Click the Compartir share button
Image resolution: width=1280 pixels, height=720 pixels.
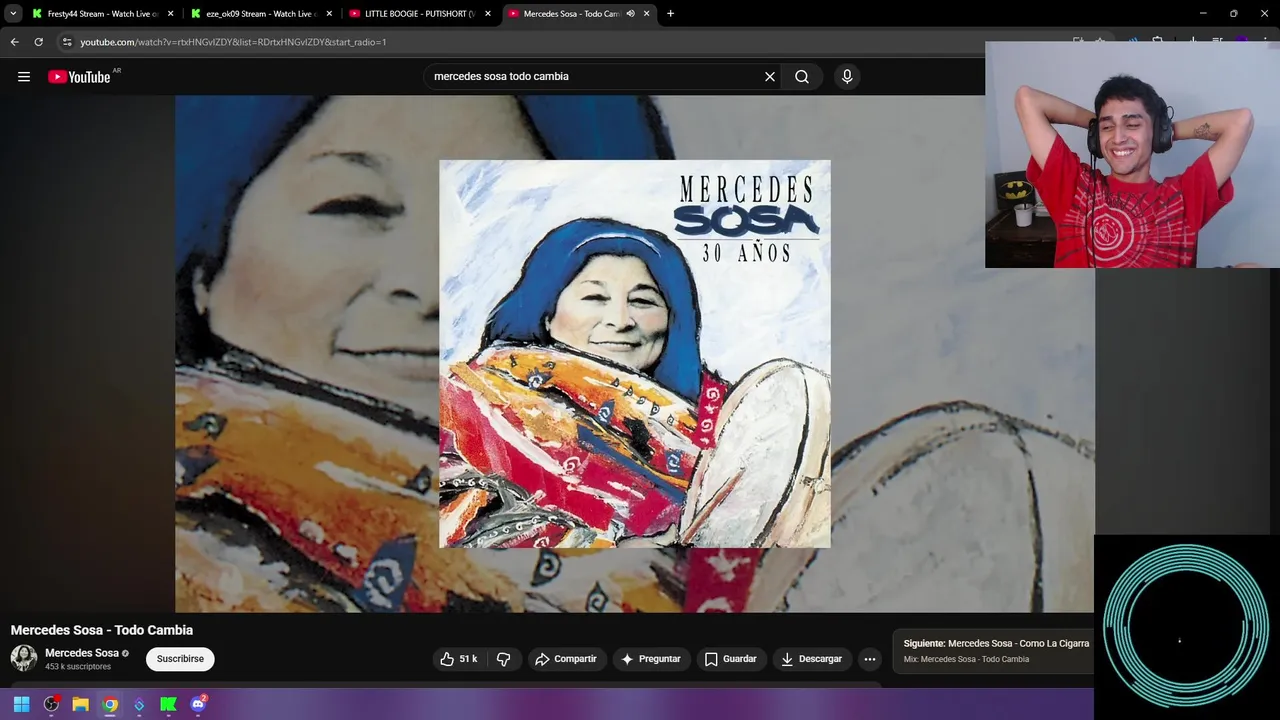click(x=566, y=659)
